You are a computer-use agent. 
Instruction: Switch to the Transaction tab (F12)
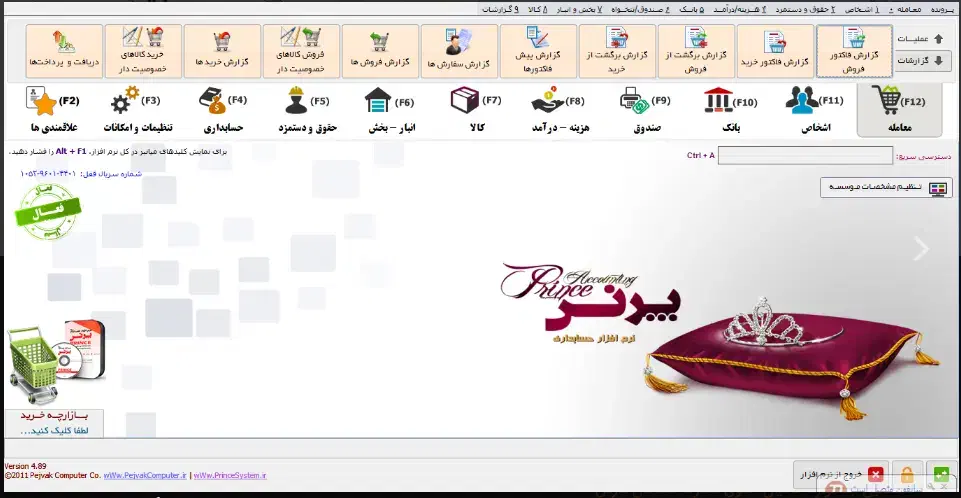[x=898, y=110]
